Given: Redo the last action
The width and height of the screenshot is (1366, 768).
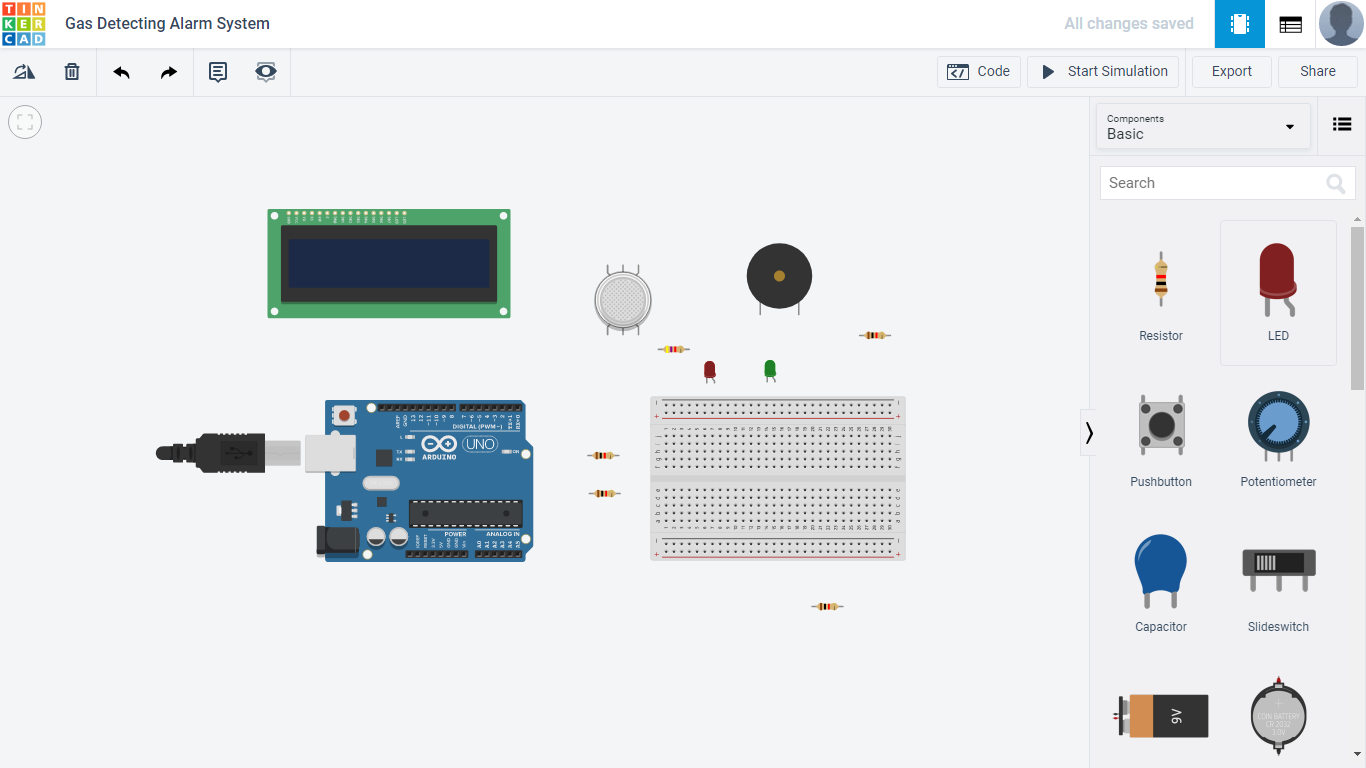Looking at the screenshot, I should 168,71.
